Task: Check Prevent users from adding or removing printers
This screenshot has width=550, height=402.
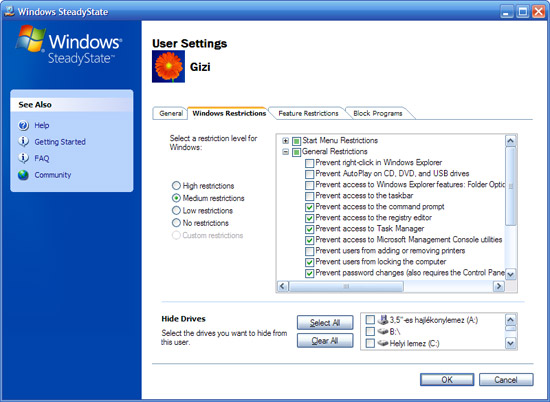Action: click(x=309, y=251)
